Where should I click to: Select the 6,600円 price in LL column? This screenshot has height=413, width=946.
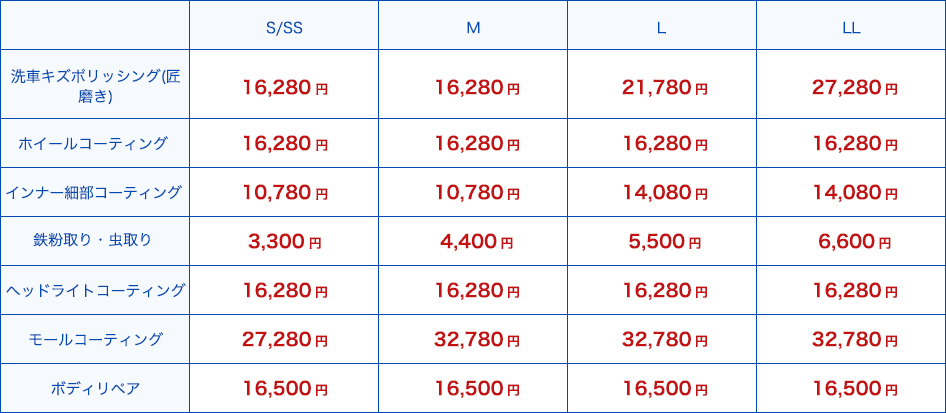click(x=854, y=242)
